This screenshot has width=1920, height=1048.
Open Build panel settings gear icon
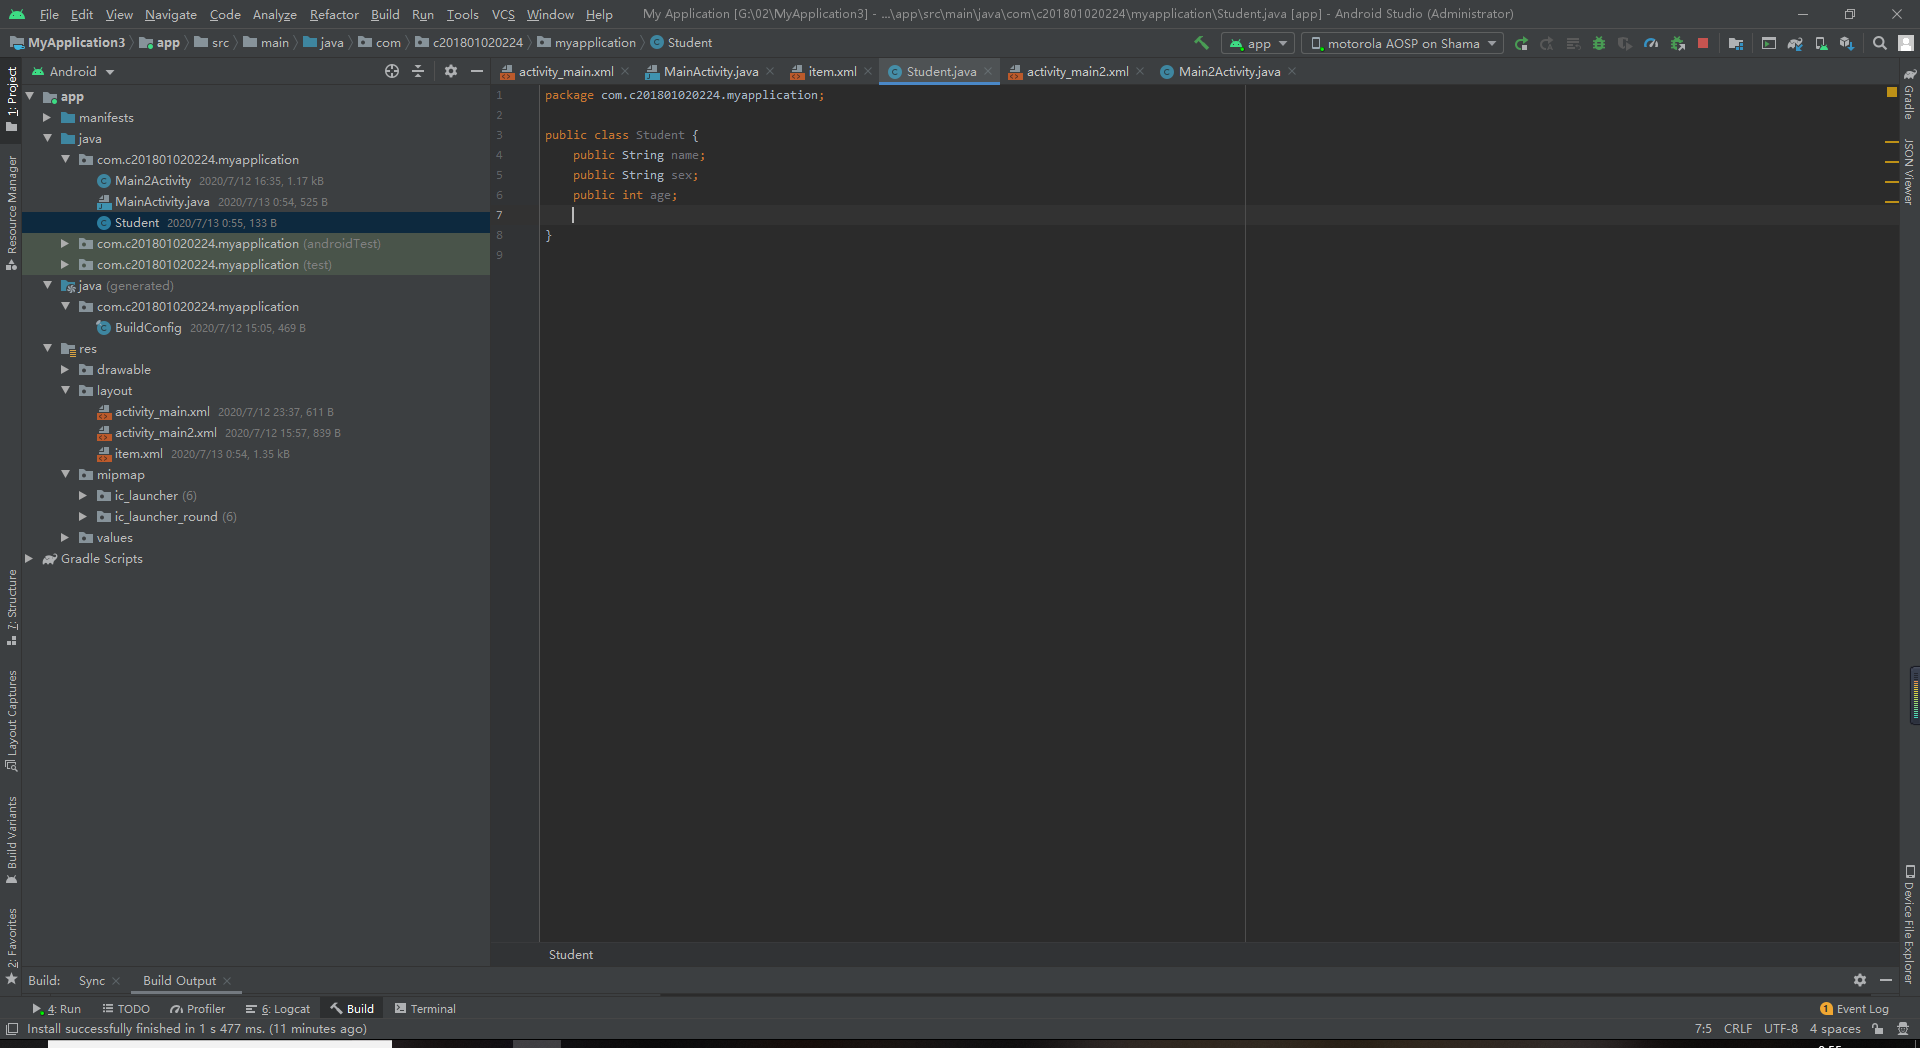1860,980
